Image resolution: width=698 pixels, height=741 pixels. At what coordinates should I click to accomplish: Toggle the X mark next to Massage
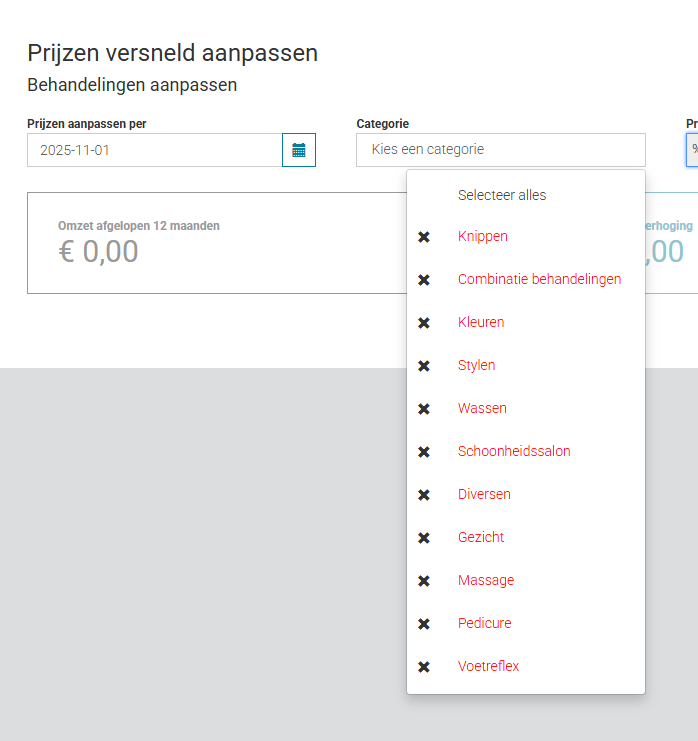[x=424, y=581]
